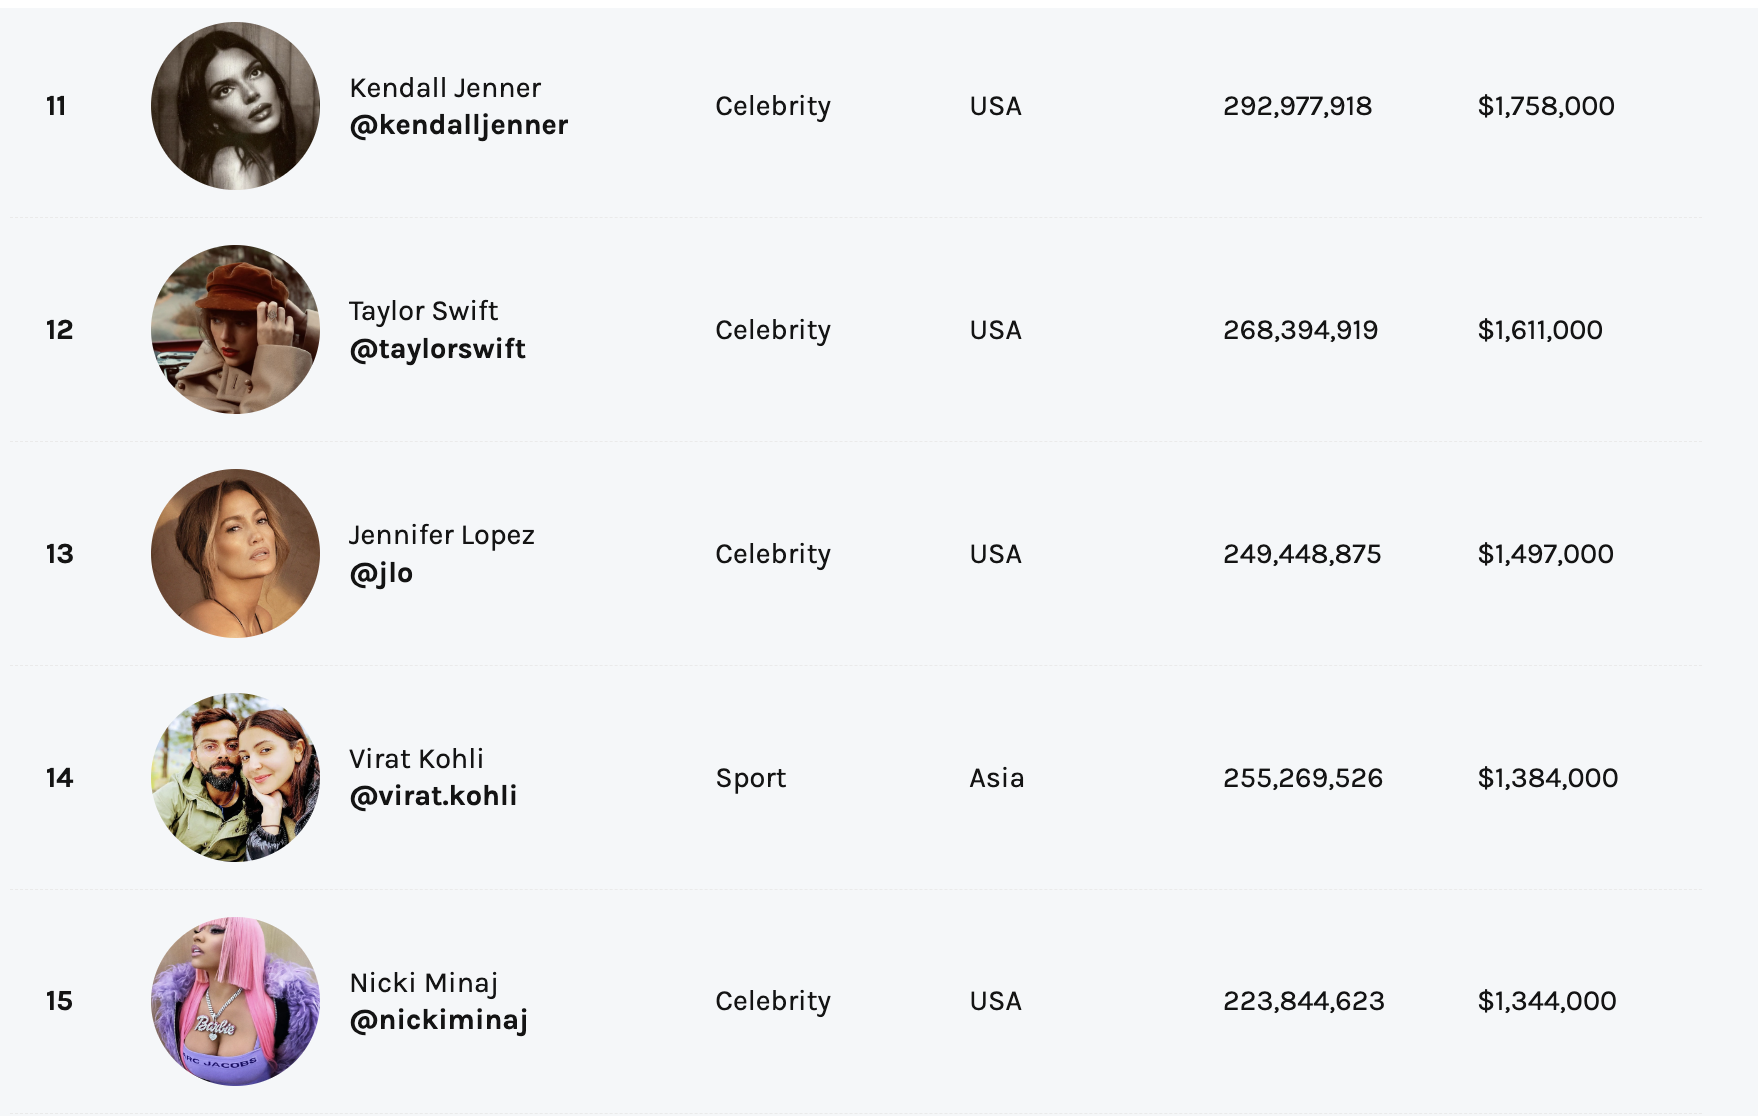Screen dimensions: 1758x1116
Task: Click Virat Kohli's Sport category cell
Action: pyautogui.click(x=751, y=778)
